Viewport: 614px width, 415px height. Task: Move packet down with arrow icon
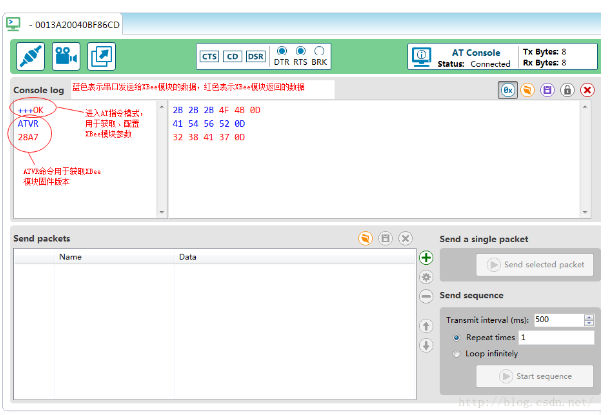(x=426, y=345)
